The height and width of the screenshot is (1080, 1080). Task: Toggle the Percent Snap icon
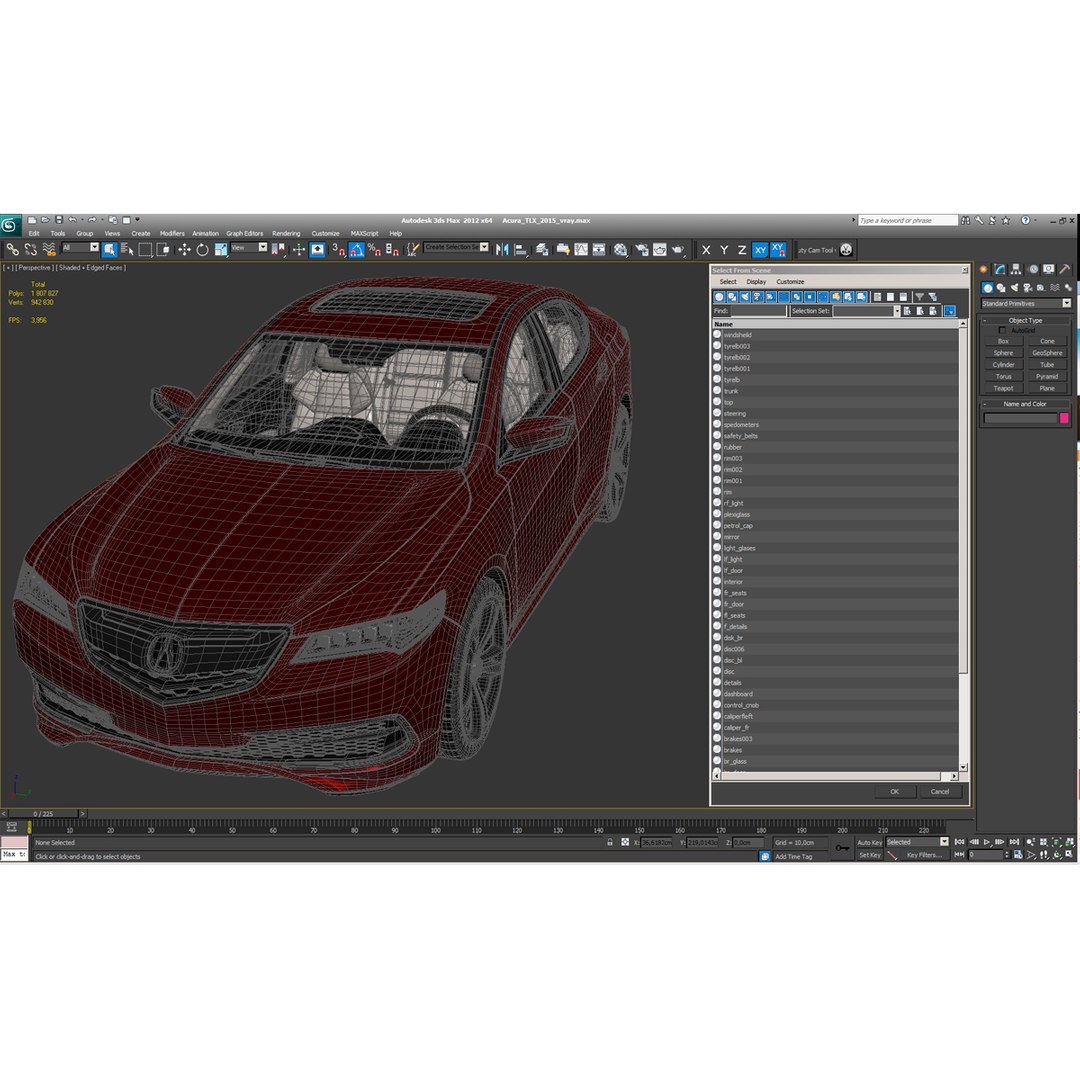coord(374,249)
